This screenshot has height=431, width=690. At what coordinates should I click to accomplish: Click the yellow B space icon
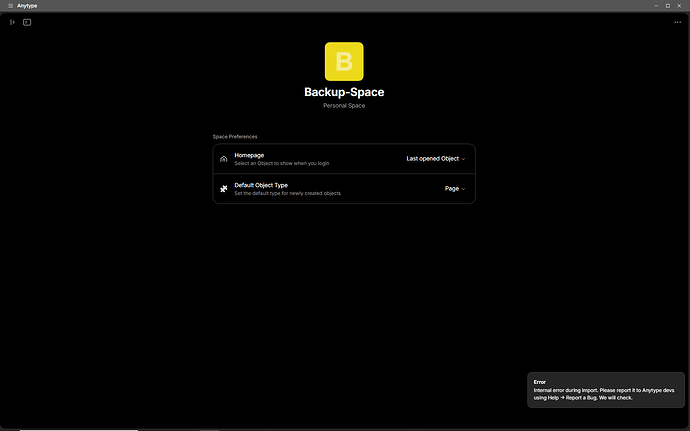tap(344, 61)
